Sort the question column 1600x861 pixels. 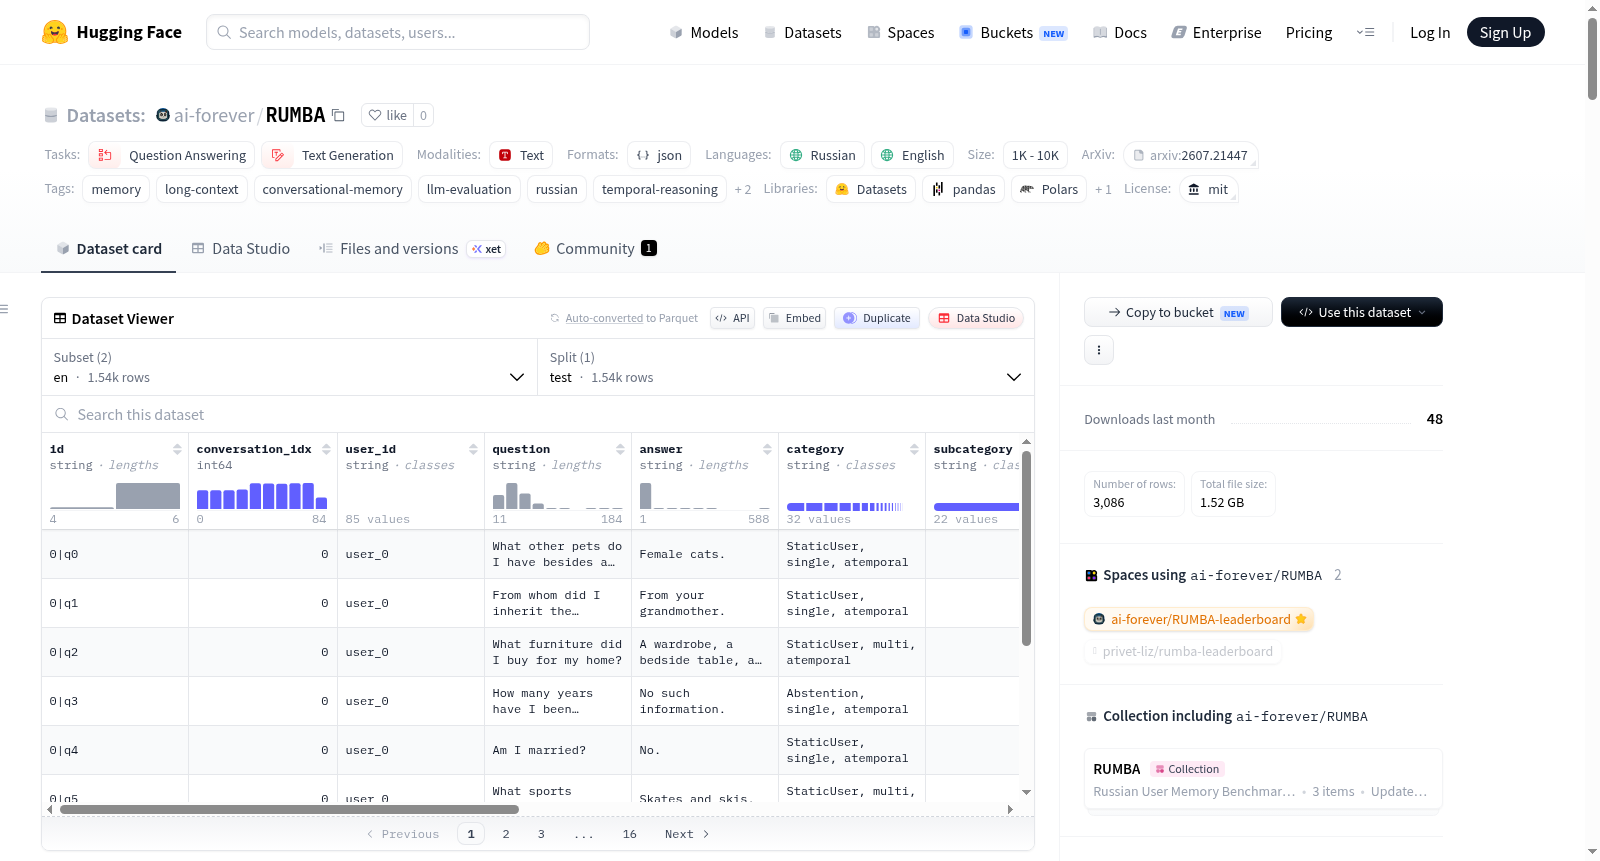tap(620, 449)
